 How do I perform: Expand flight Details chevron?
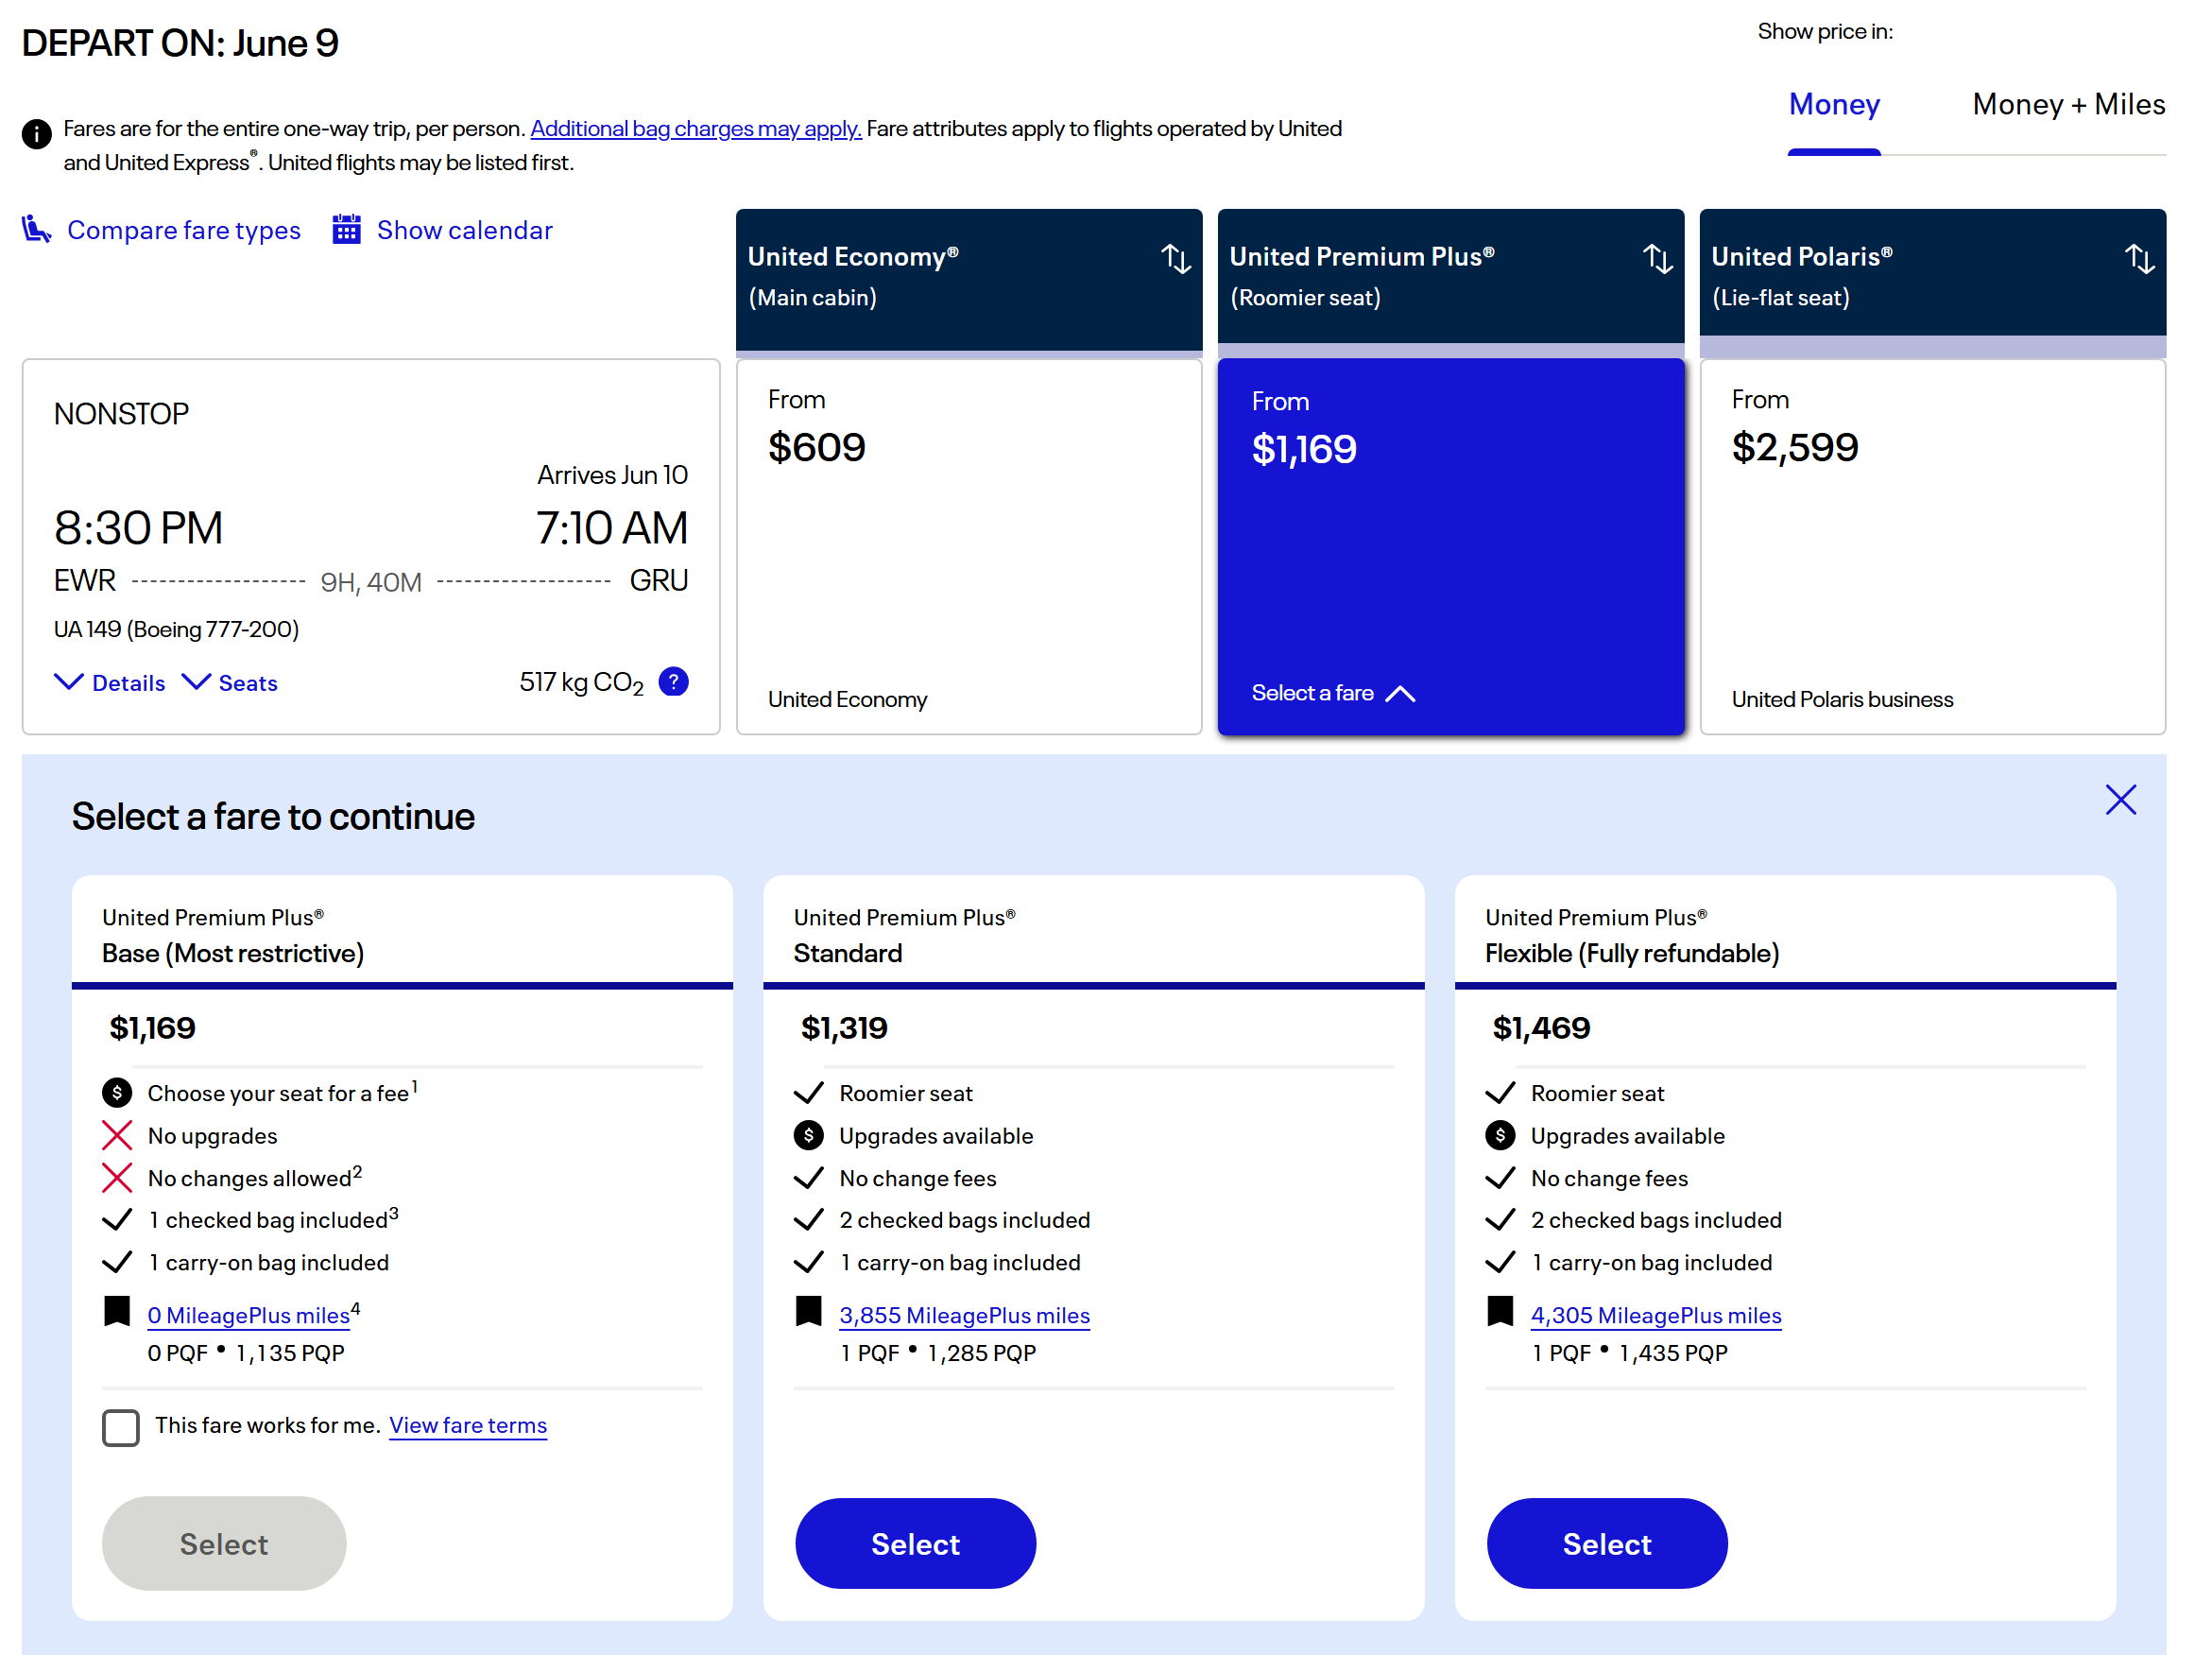click(69, 682)
